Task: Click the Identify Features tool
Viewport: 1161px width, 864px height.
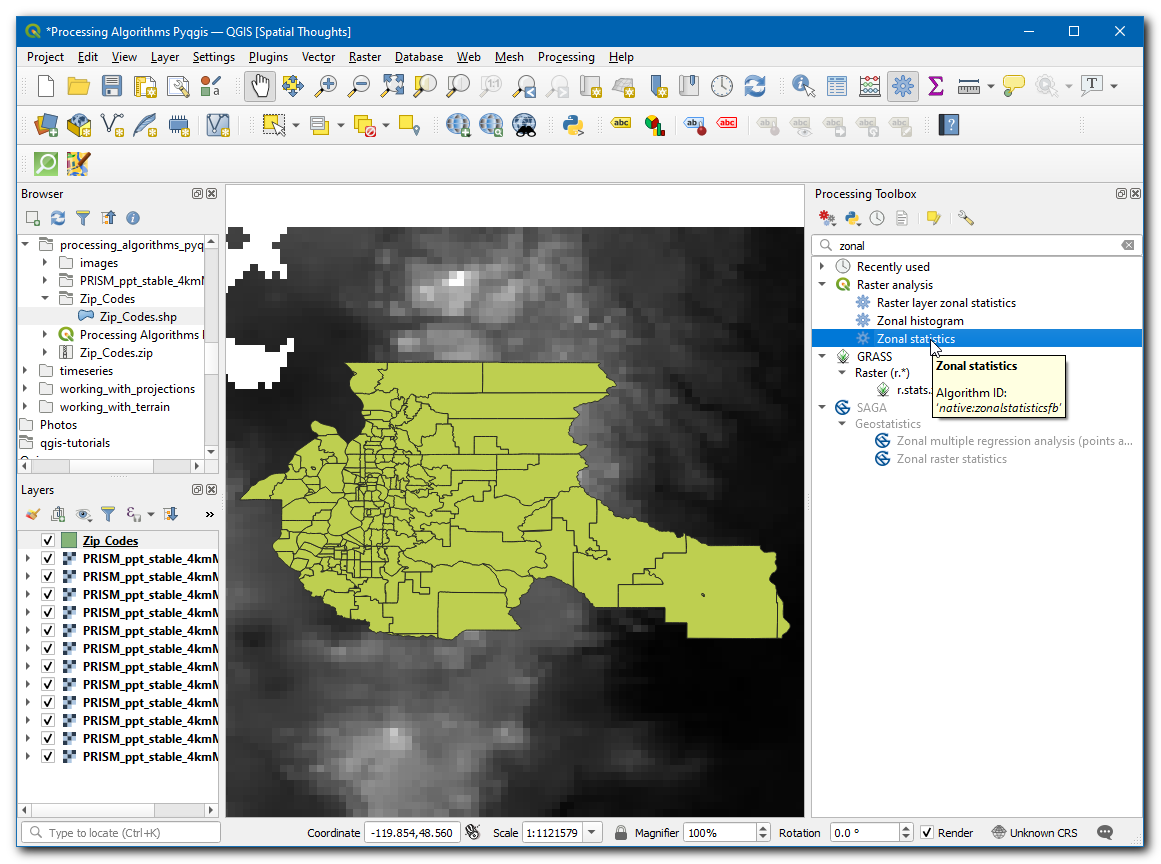Action: pyautogui.click(x=803, y=86)
